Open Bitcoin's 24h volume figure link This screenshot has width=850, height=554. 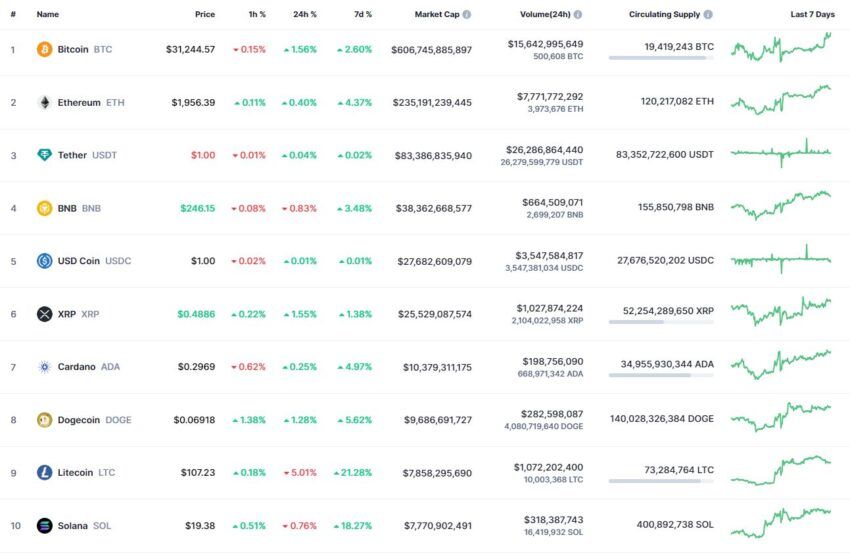click(x=545, y=44)
